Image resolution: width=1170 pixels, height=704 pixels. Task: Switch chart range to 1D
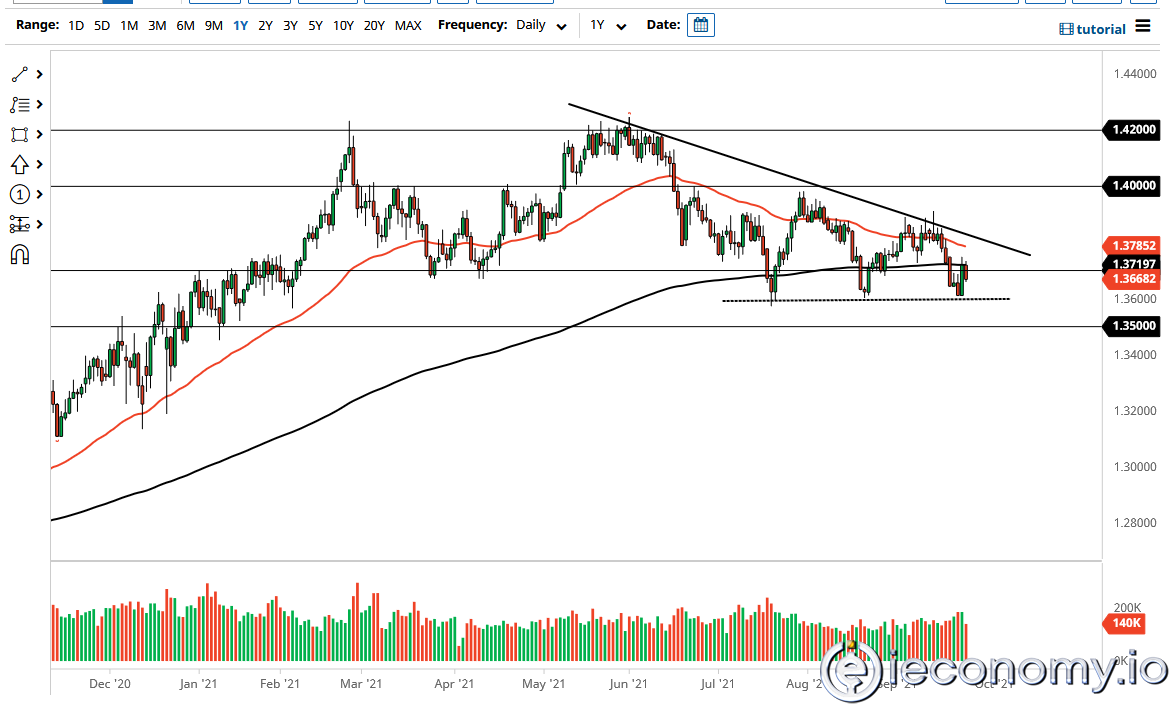tap(76, 25)
